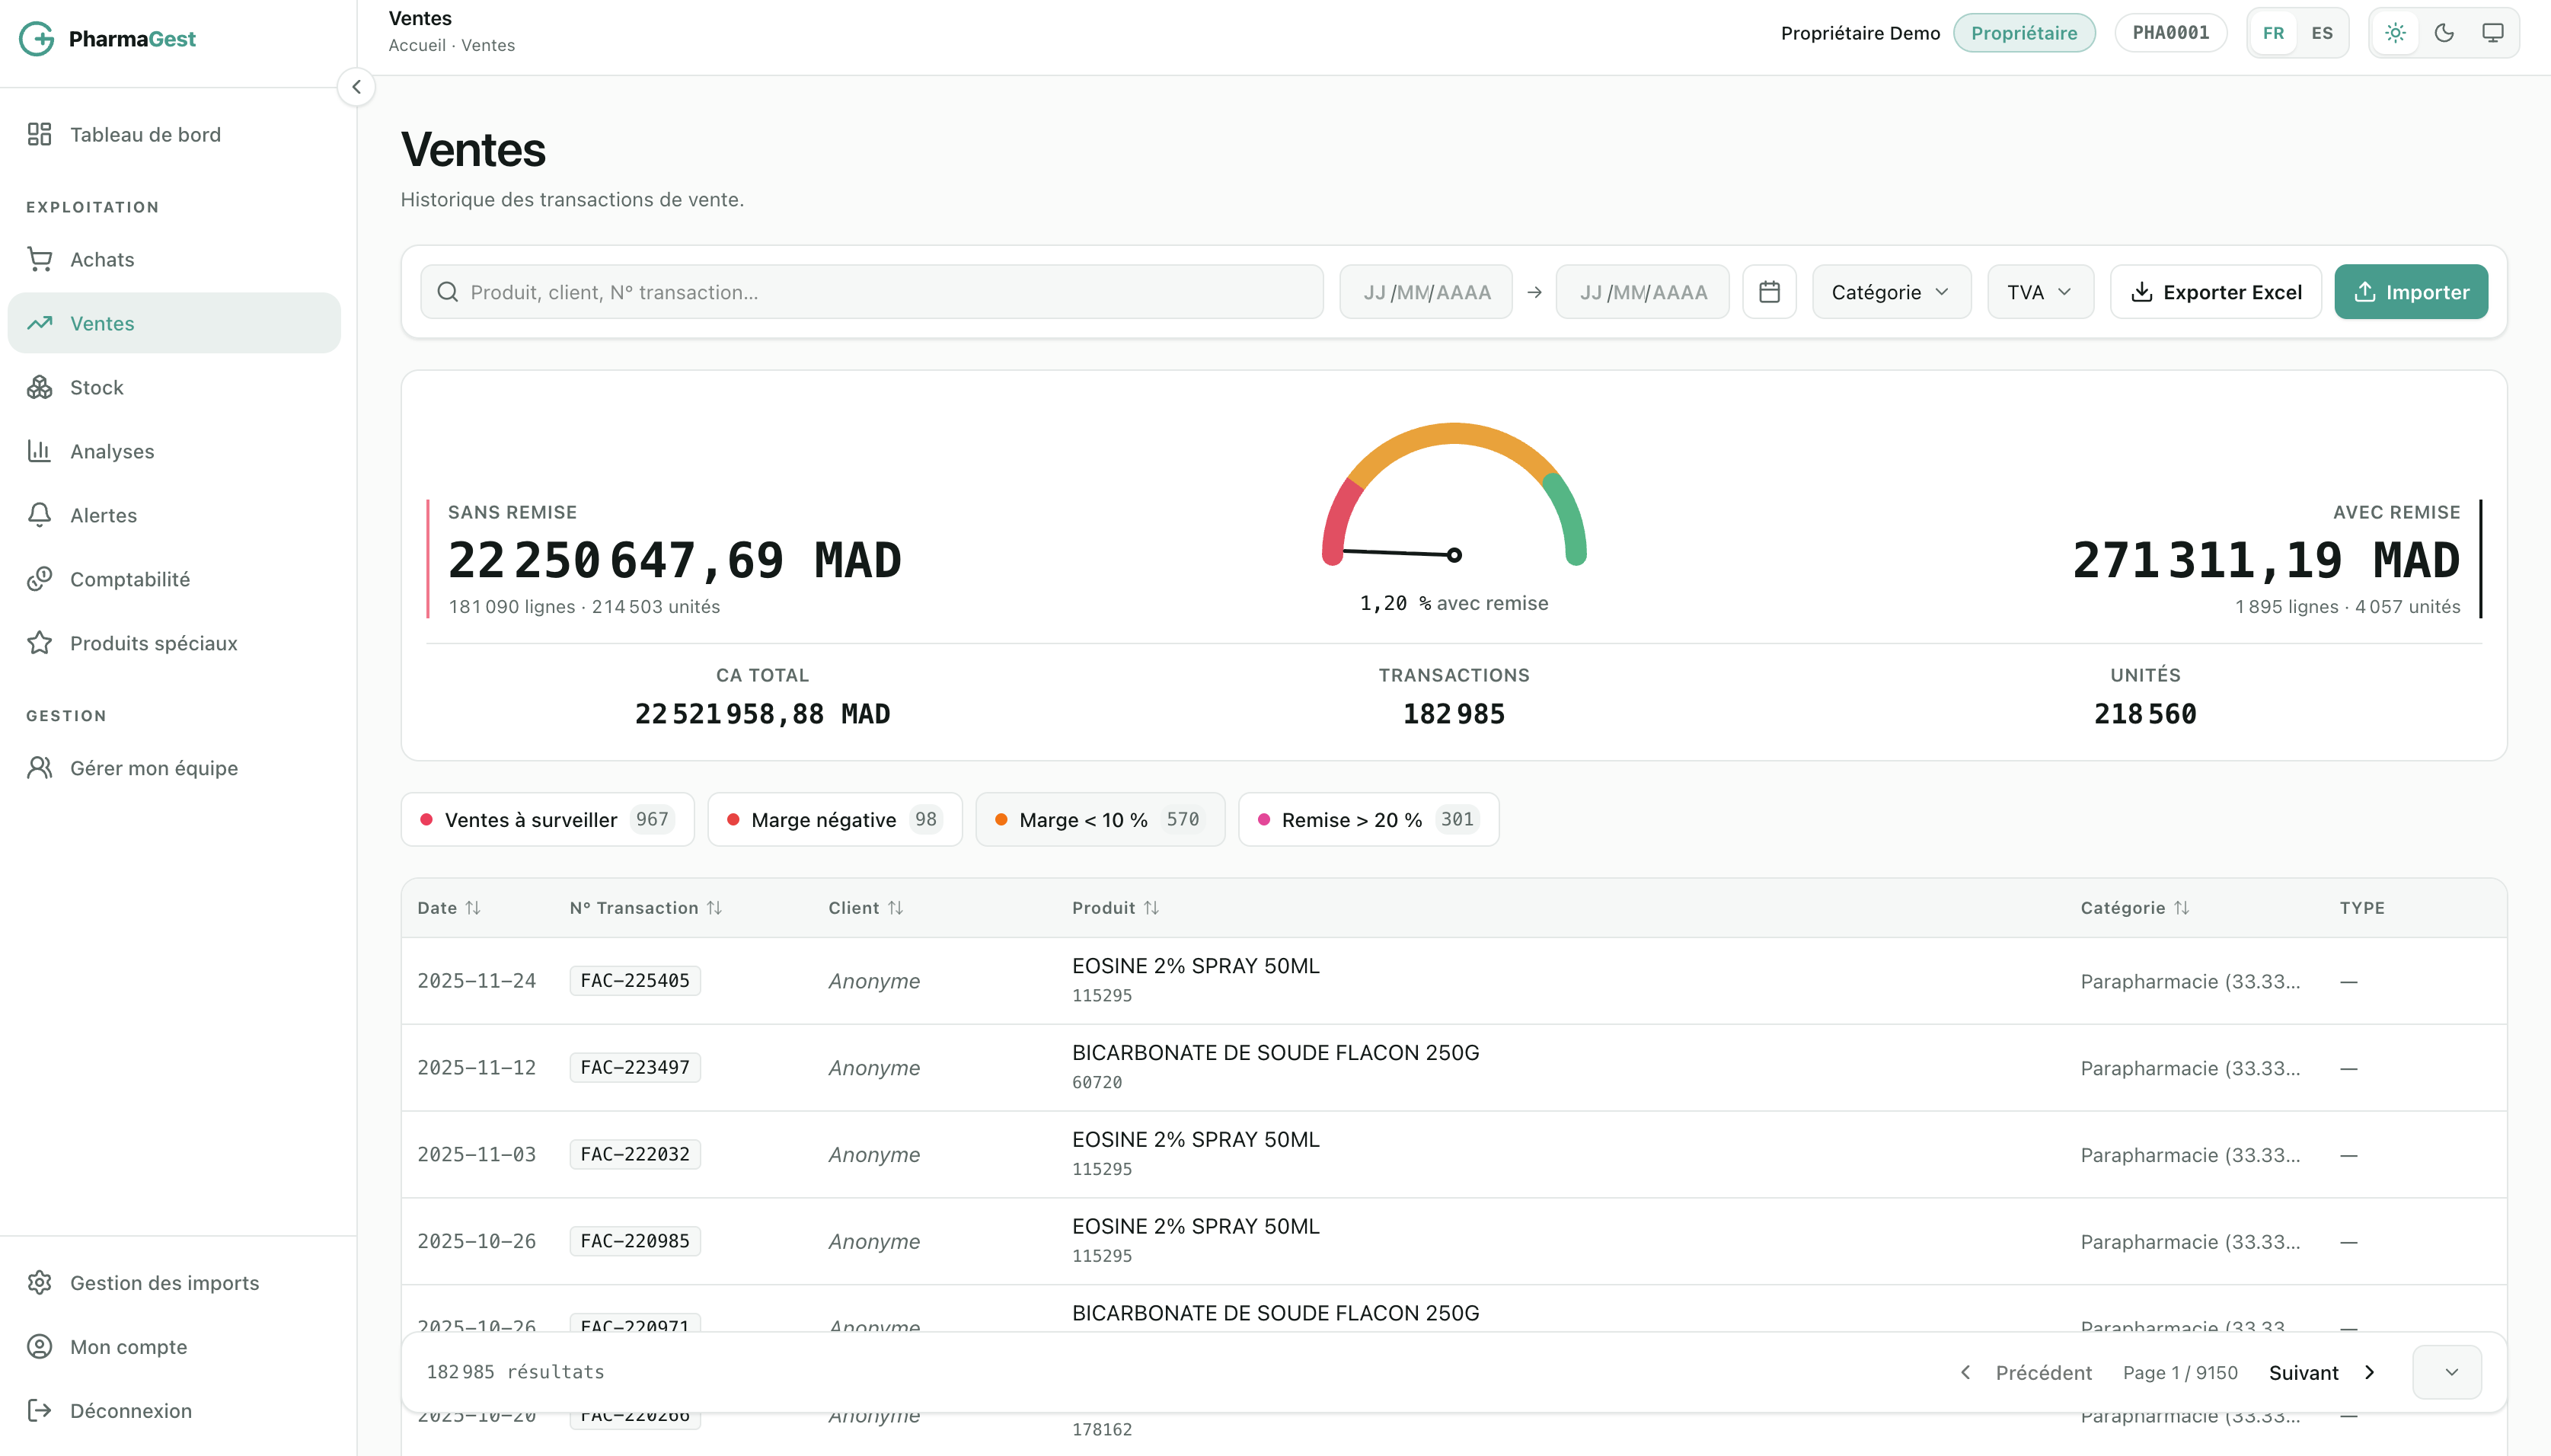Click the Gestion des imports gear icon

40,1283
